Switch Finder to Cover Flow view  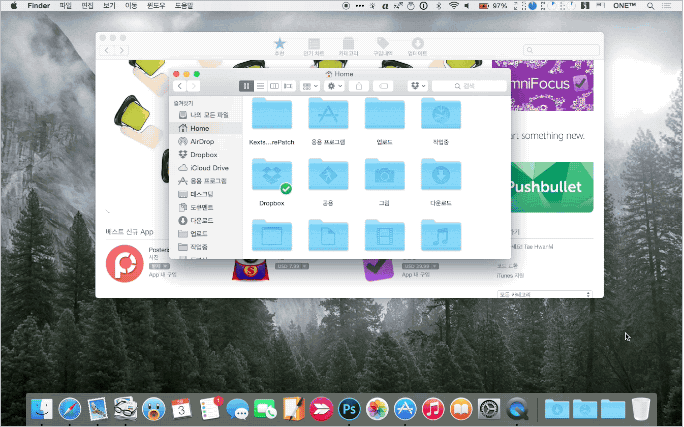288,86
